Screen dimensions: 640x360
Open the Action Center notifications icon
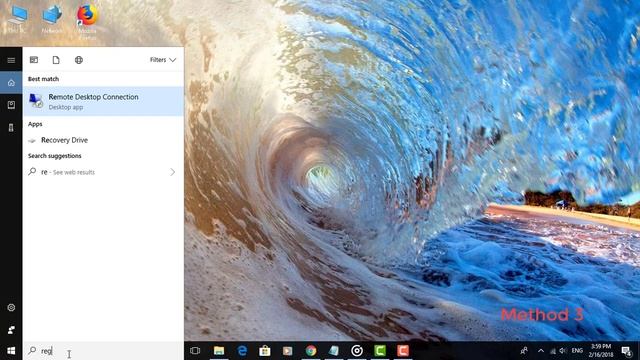click(x=627, y=351)
